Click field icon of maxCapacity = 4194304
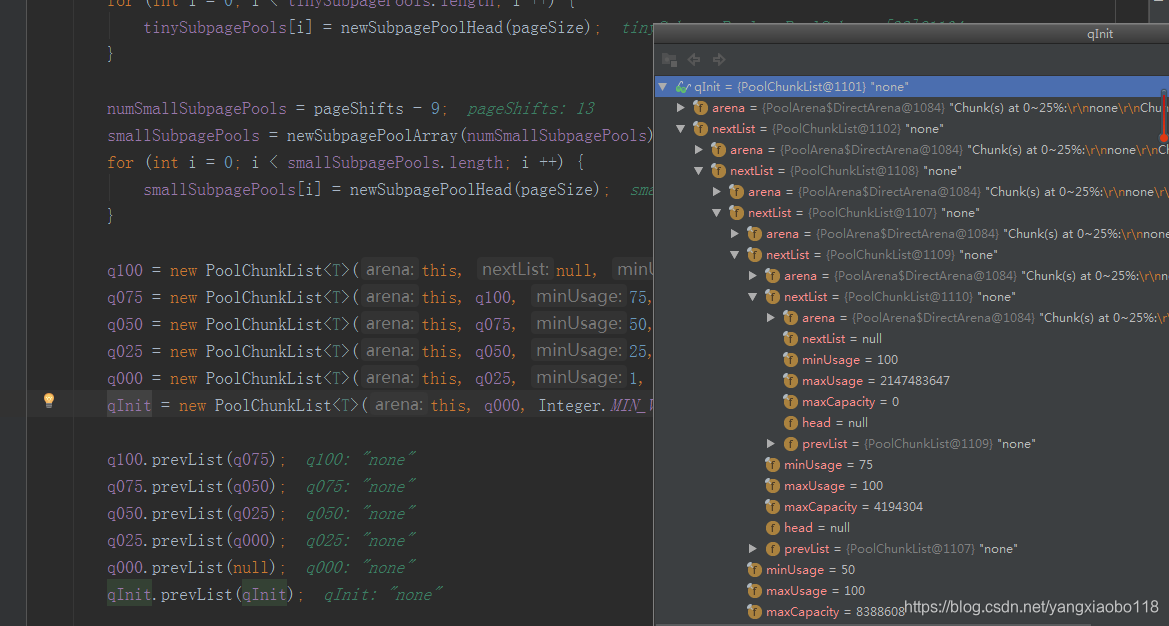This screenshot has height=626, width=1169. pos(772,507)
